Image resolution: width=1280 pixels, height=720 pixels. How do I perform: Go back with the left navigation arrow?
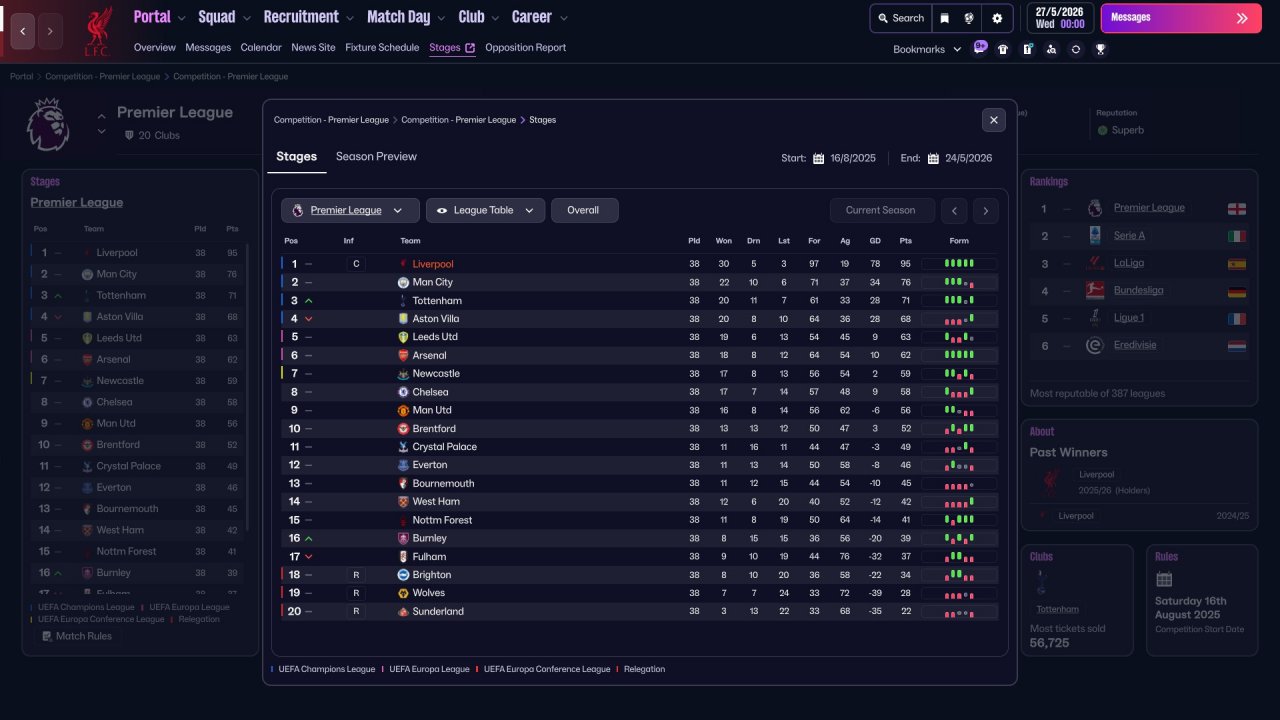22,31
